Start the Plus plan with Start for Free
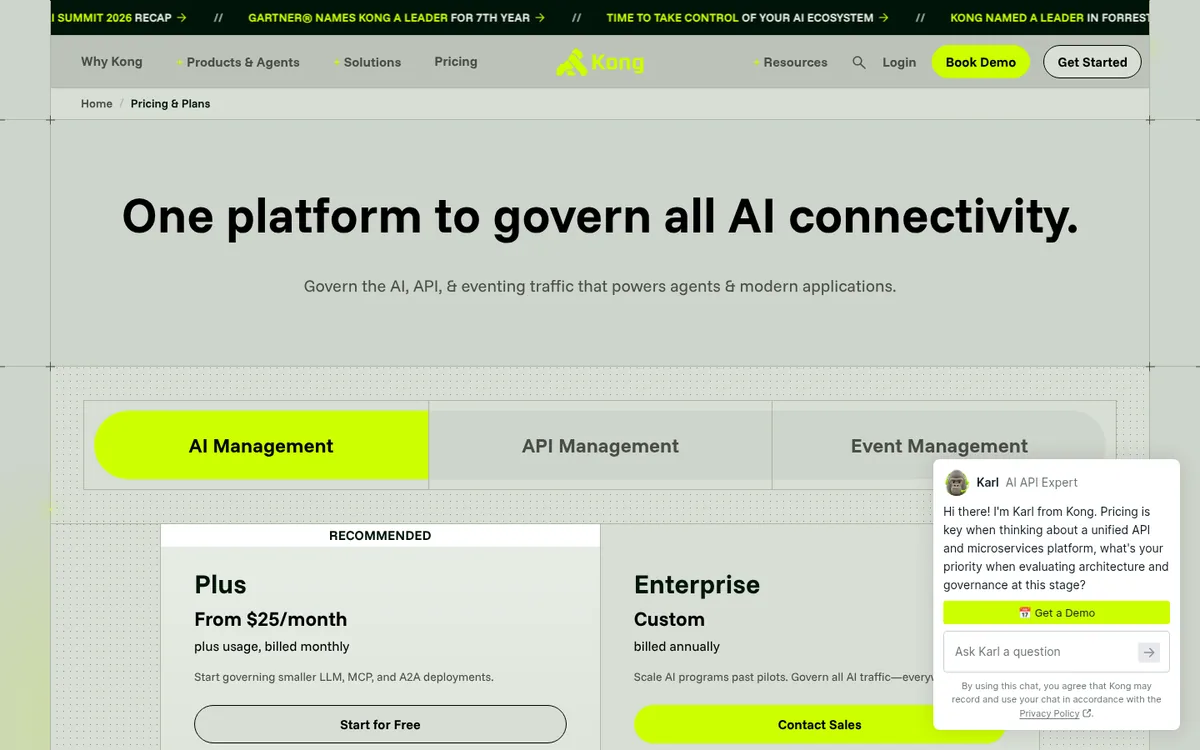Screen dimensions: 1200x750 (x=380, y=724)
